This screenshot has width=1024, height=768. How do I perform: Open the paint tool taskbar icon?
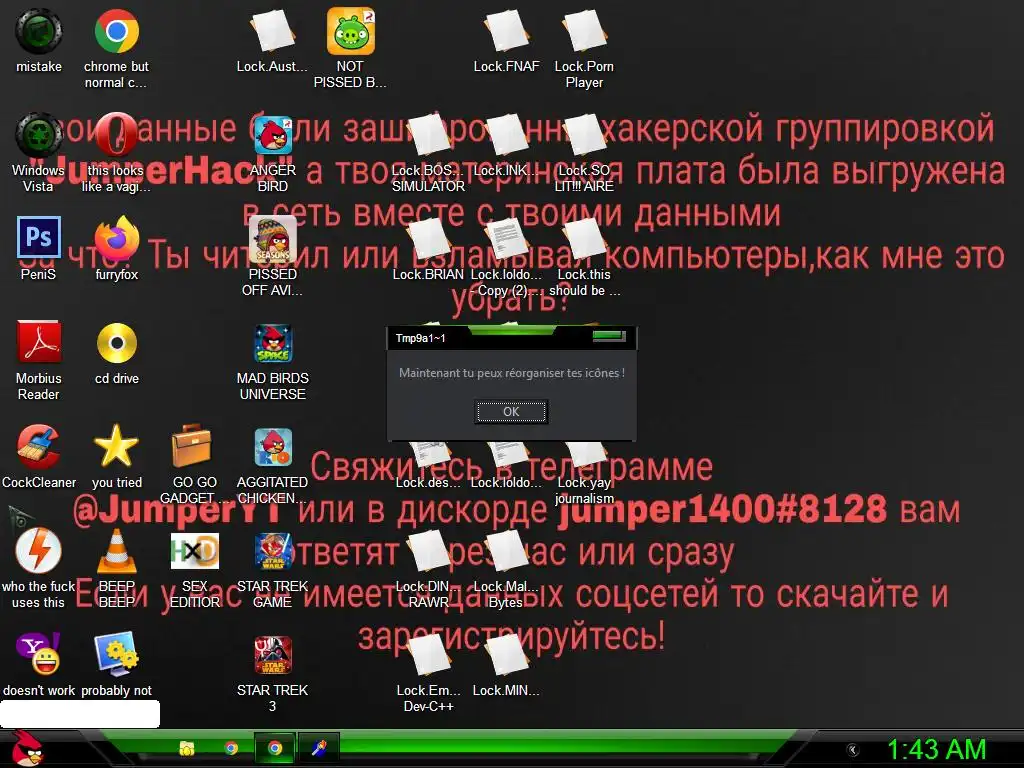click(x=319, y=748)
